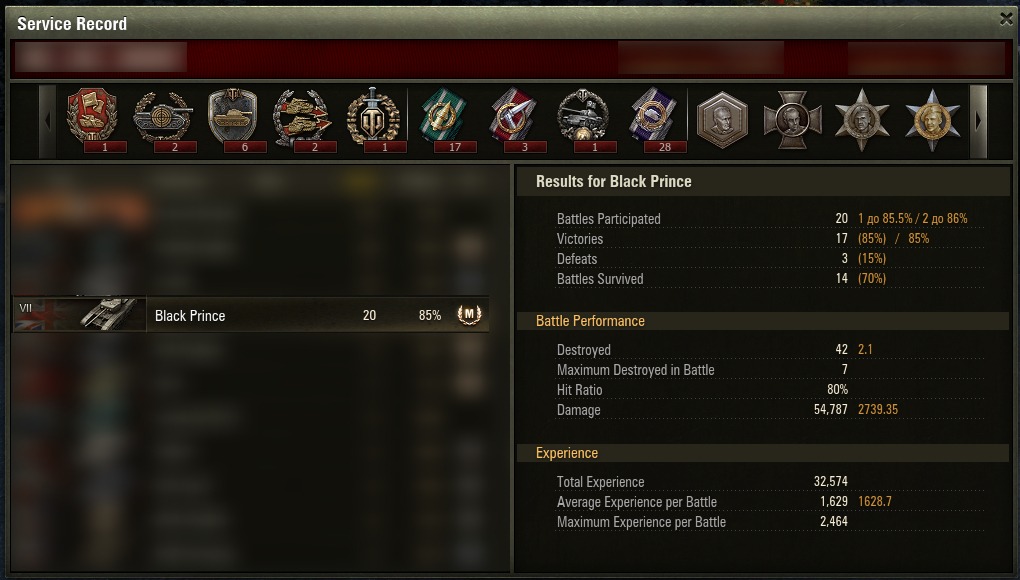Click the sword and shield wreath medal
Viewport: 1020px width, 580px height.
coord(373,118)
